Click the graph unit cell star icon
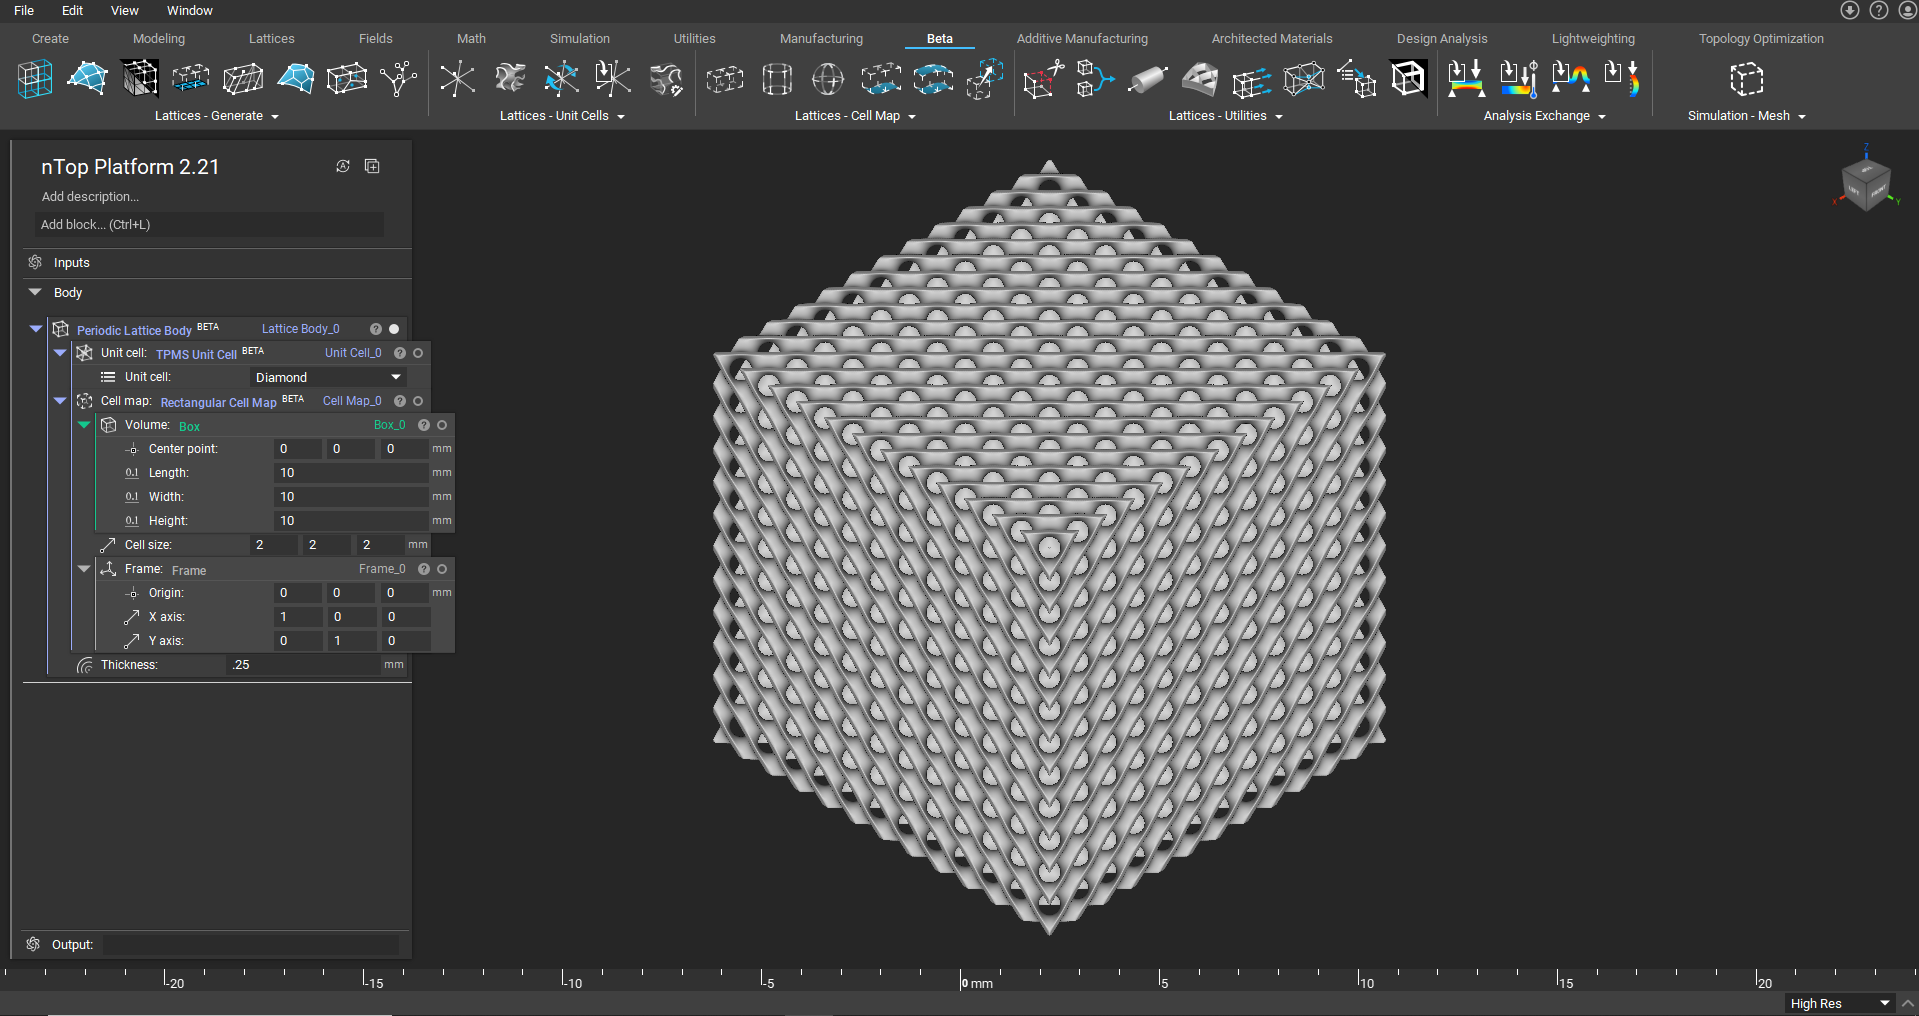This screenshot has width=1919, height=1016. pos(457,78)
